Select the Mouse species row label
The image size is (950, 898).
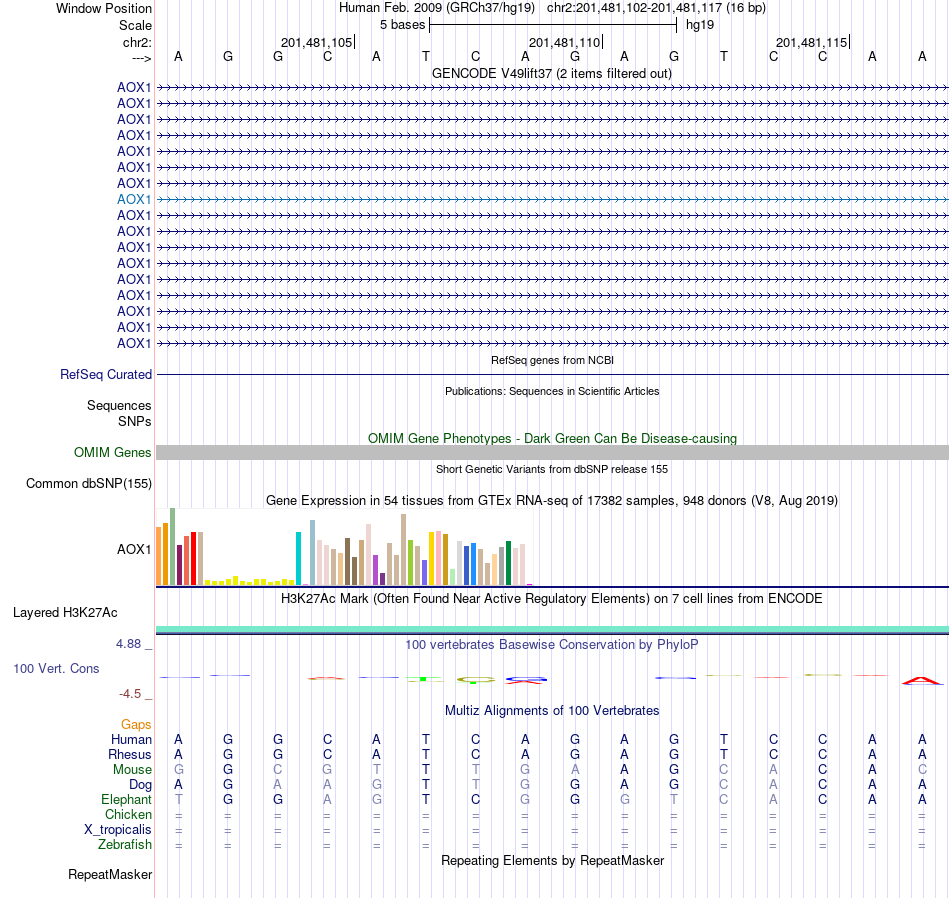[x=132, y=770]
